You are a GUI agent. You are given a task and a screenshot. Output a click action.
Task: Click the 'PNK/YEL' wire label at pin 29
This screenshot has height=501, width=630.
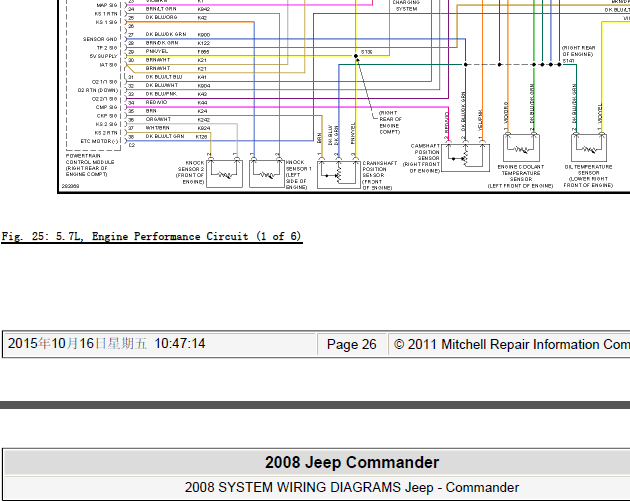click(x=157, y=51)
